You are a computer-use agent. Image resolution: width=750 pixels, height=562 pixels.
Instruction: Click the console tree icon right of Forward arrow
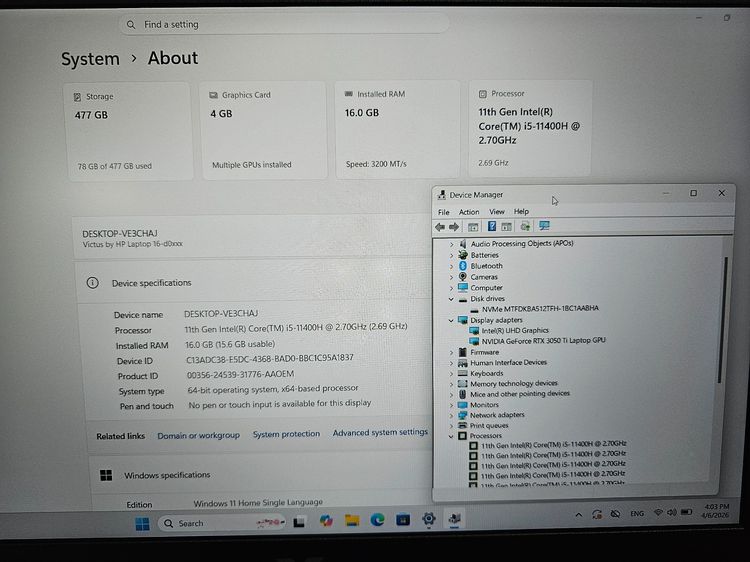(x=473, y=227)
